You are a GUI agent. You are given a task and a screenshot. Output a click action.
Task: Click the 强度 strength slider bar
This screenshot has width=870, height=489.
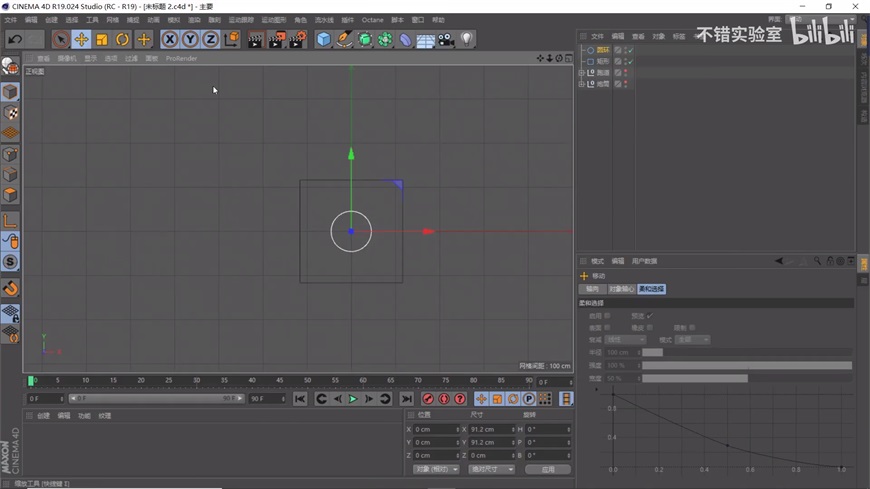(746, 365)
